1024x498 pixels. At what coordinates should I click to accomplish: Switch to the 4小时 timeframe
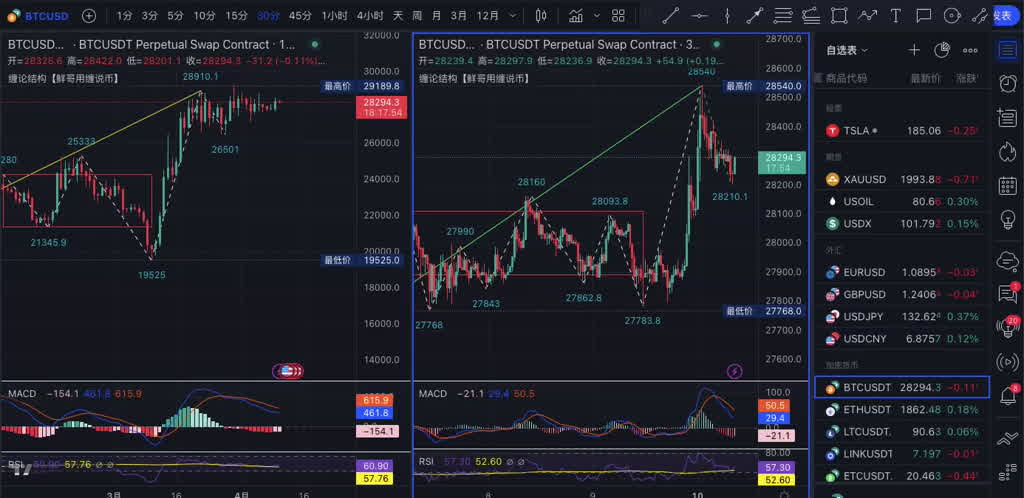(x=370, y=16)
